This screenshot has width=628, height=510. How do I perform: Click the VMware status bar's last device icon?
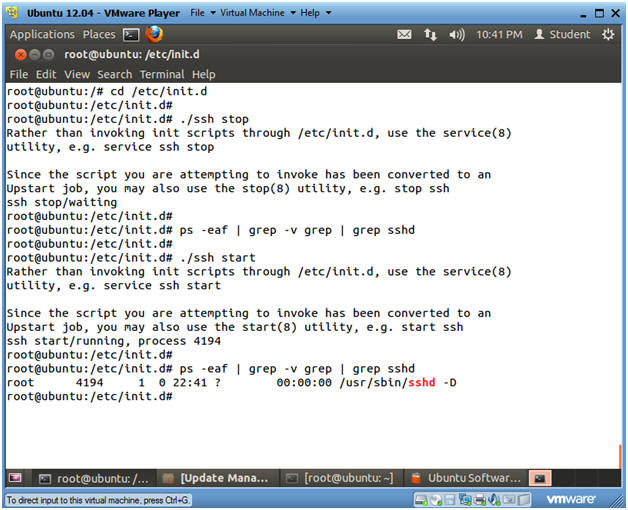point(523,500)
